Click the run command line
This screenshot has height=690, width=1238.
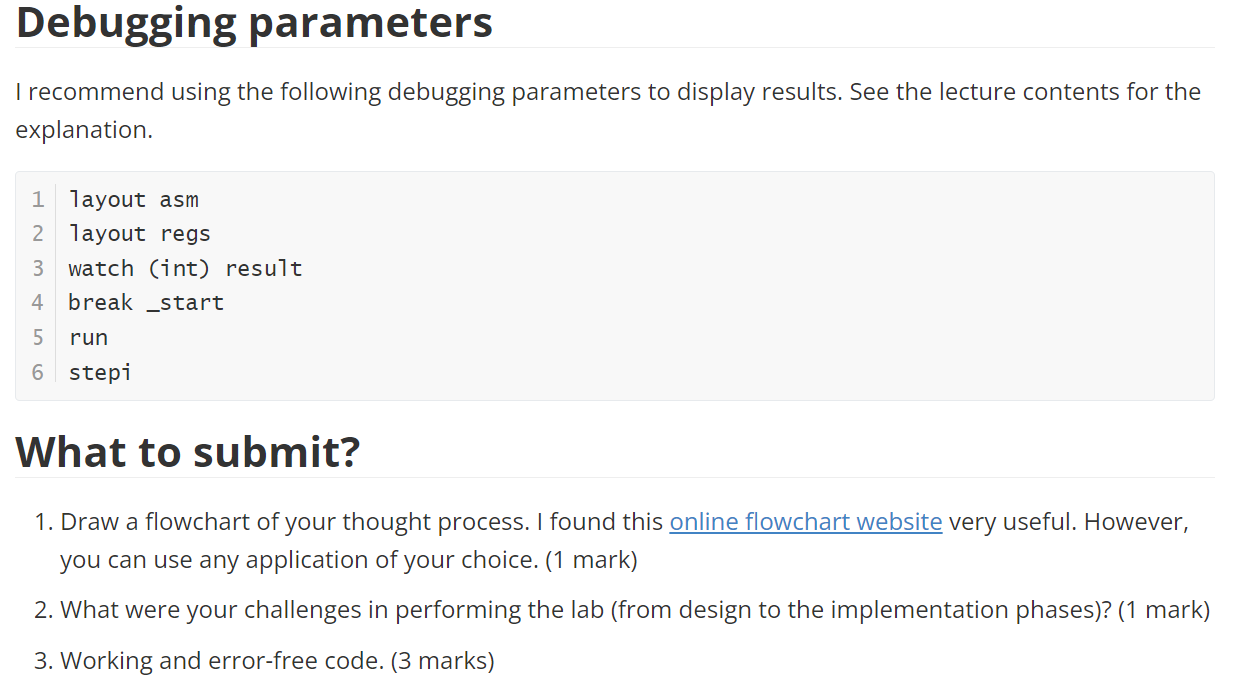tap(88, 338)
